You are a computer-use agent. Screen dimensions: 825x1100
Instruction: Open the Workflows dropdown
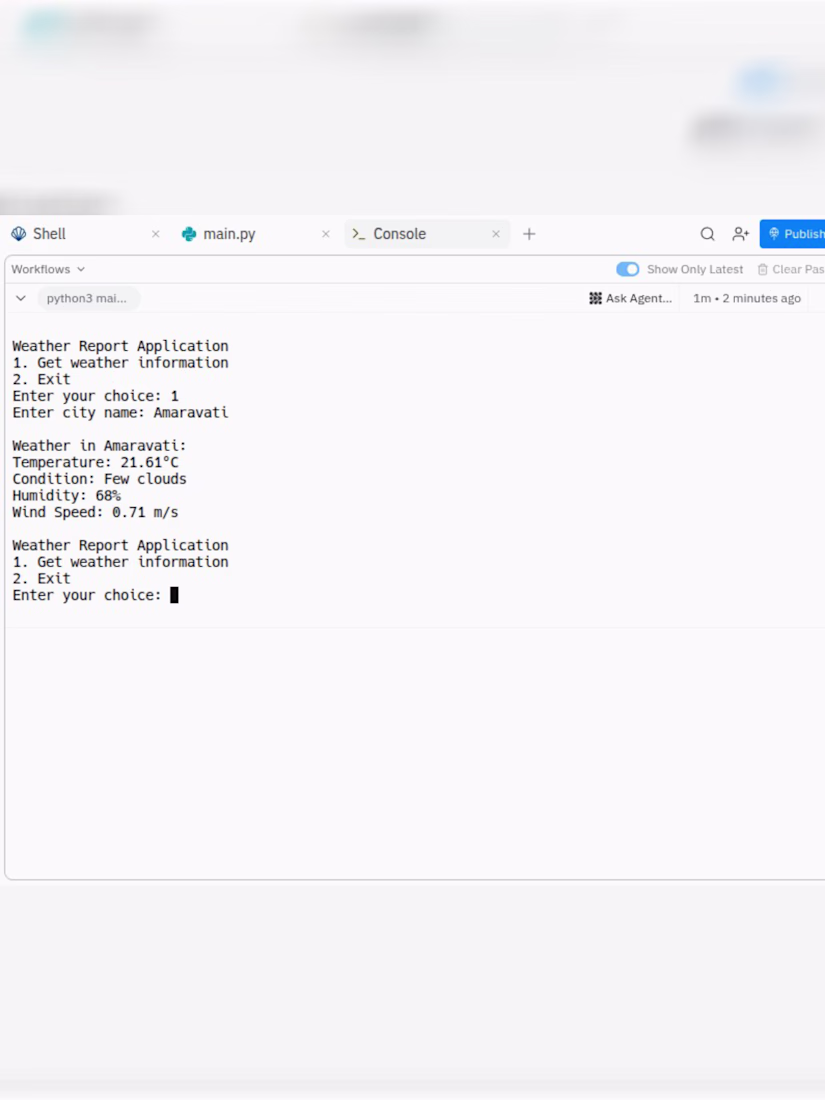(48, 269)
